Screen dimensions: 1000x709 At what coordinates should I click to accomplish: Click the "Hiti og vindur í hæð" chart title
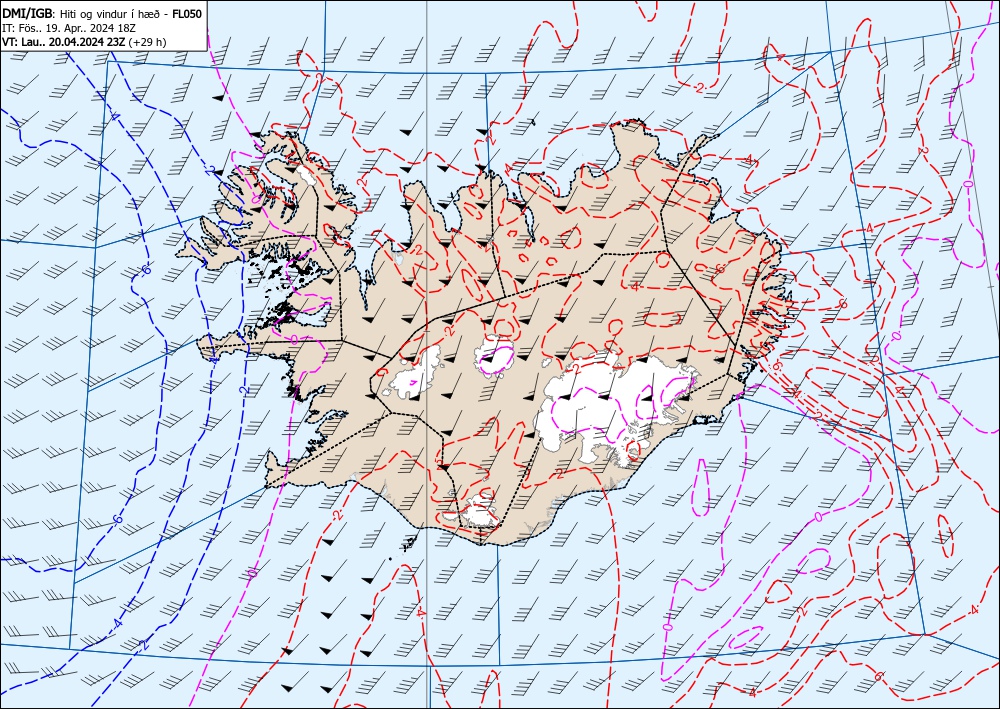point(110,13)
